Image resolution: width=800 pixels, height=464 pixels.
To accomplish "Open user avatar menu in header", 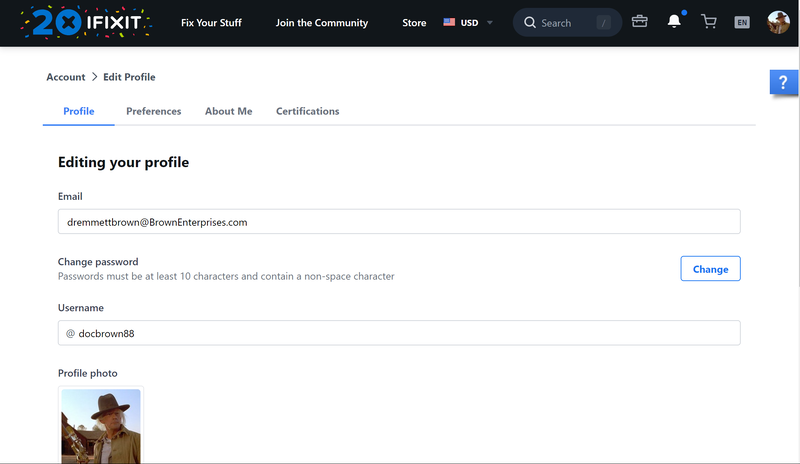I will 778,22.
